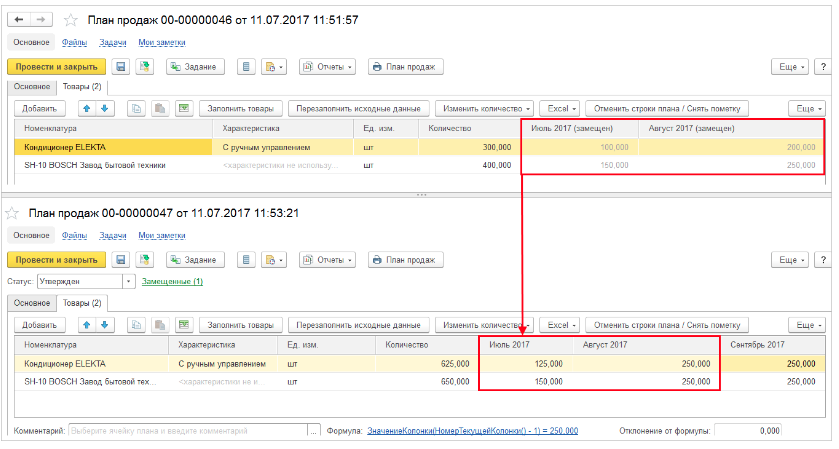Spreadsheet icon in plan 00-00000046 table toolbar
This screenshot has height=449, width=839.
point(184,109)
